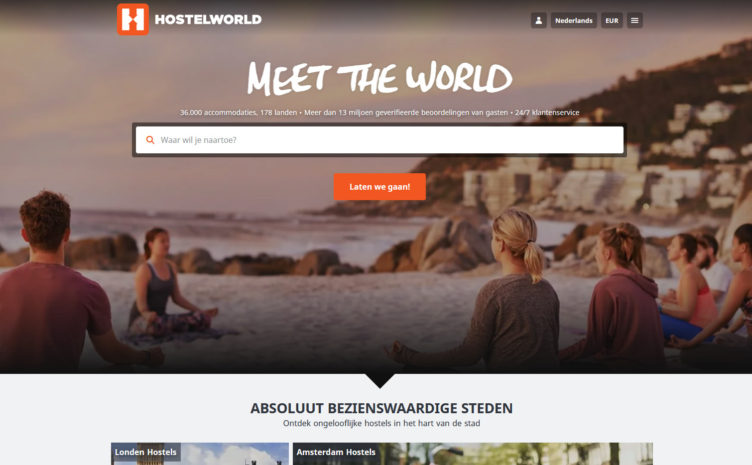
Task: Click the 'Meet the World' headline
Action: click(x=379, y=77)
